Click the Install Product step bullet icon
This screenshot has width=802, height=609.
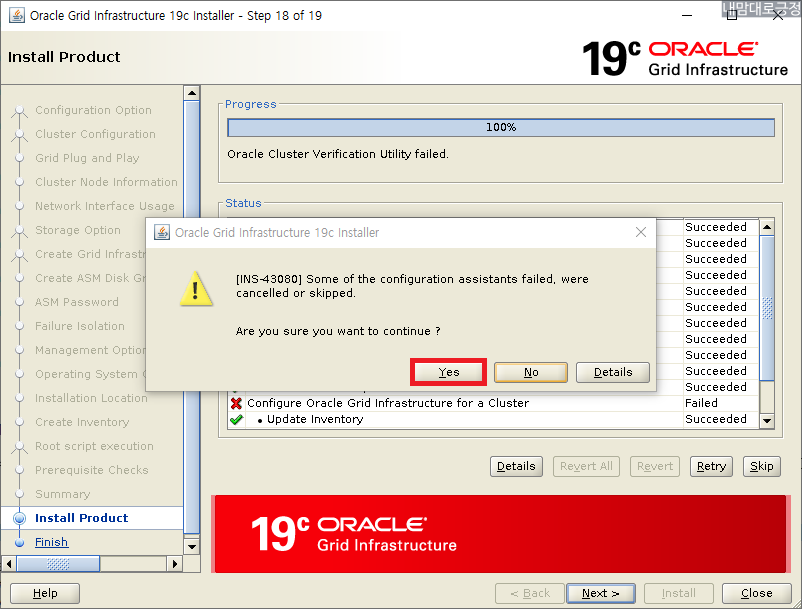coord(19,518)
